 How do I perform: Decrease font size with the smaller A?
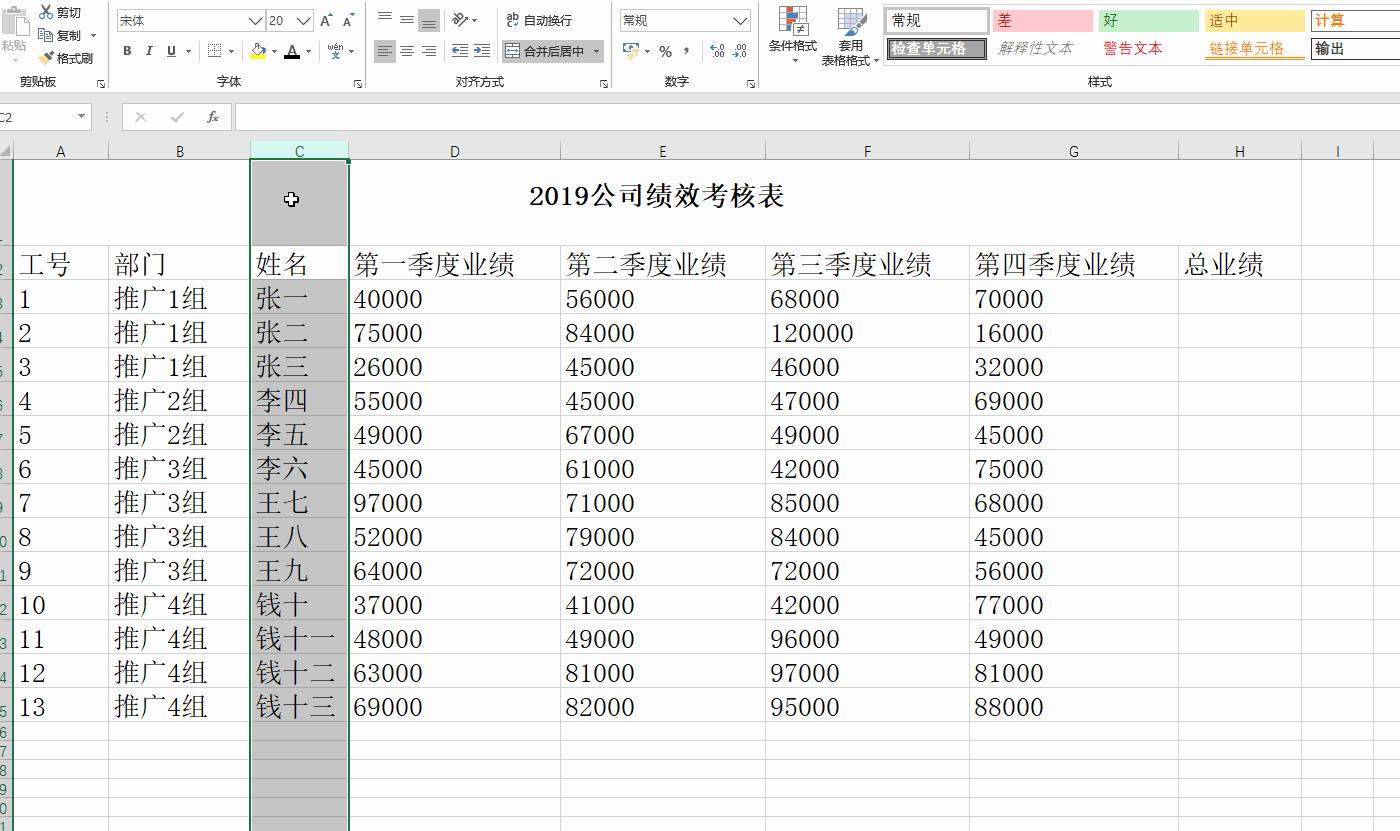348,20
